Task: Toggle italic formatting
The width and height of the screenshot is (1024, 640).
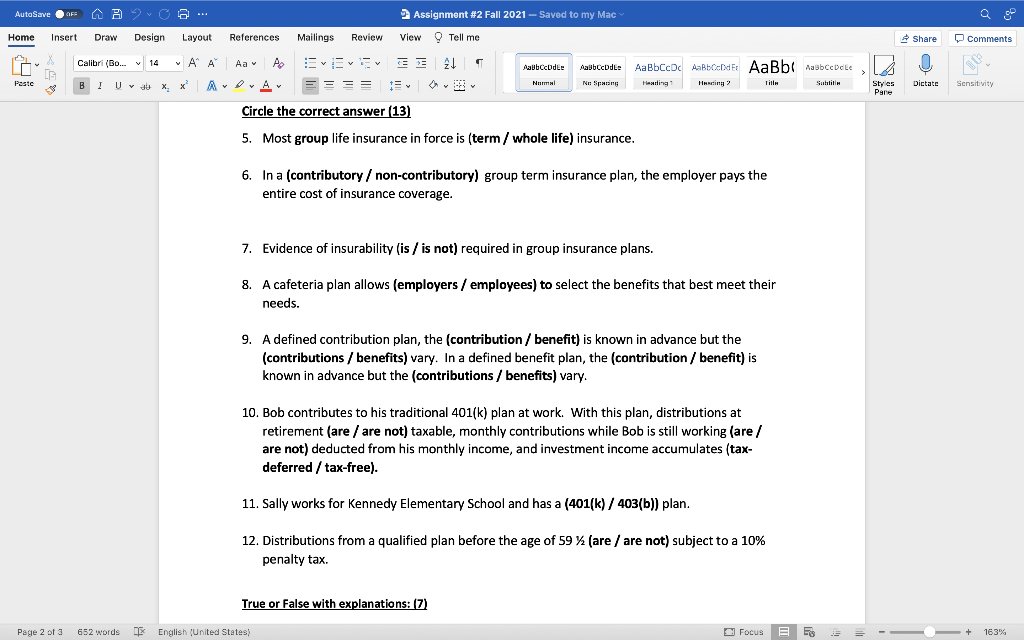Action: coord(100,85)
